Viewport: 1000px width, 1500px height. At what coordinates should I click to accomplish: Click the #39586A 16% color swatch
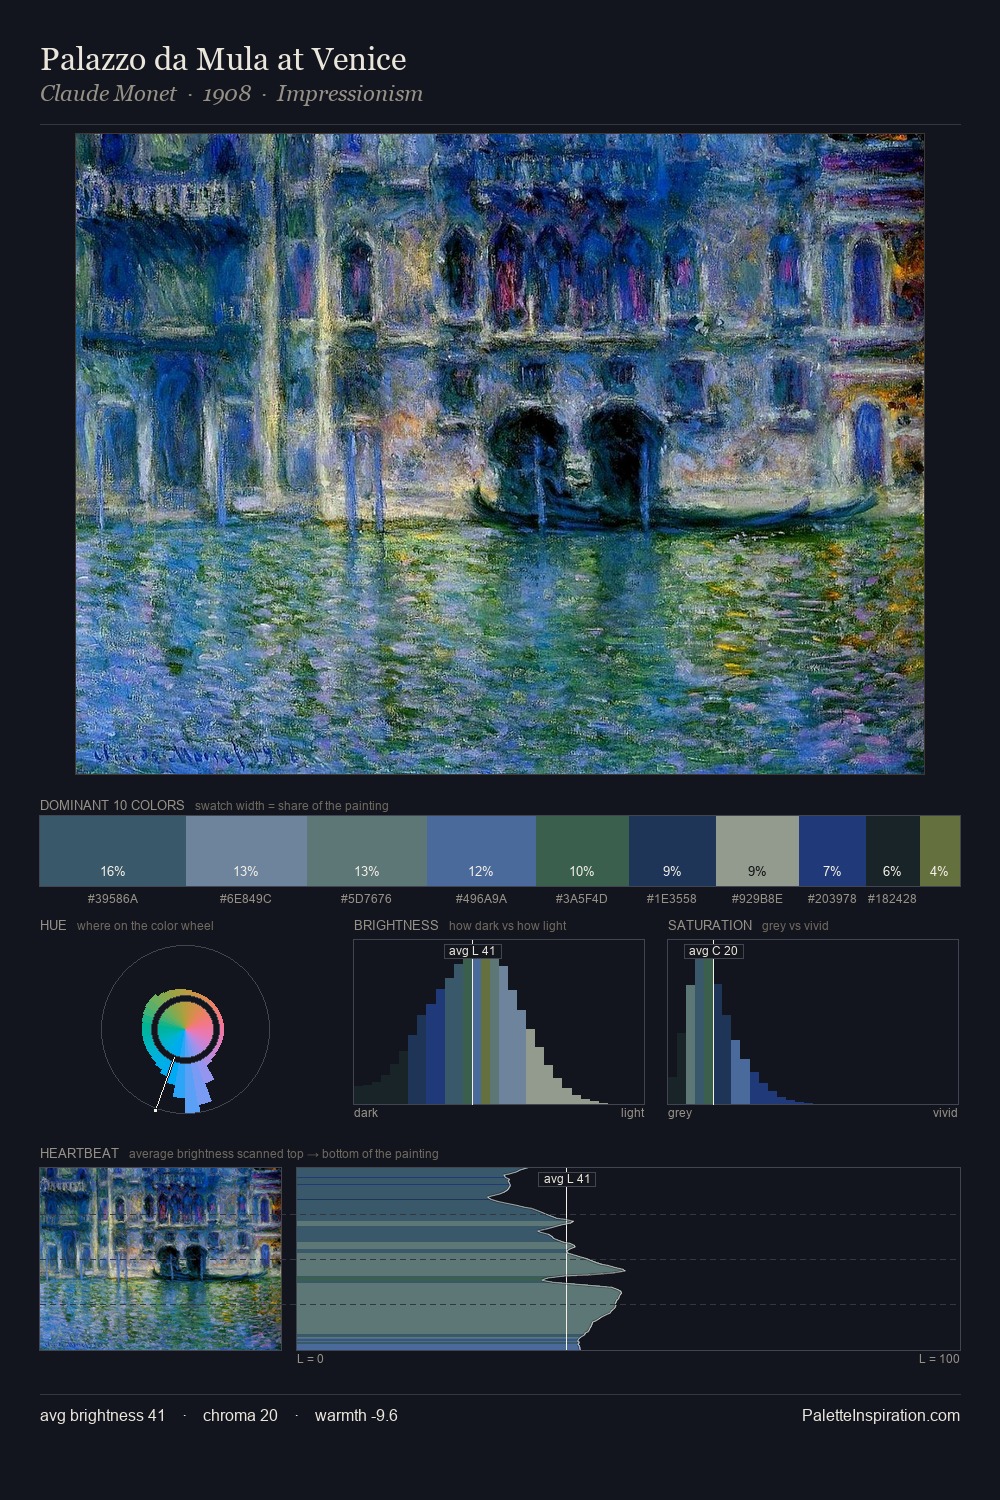pos(113,851)
